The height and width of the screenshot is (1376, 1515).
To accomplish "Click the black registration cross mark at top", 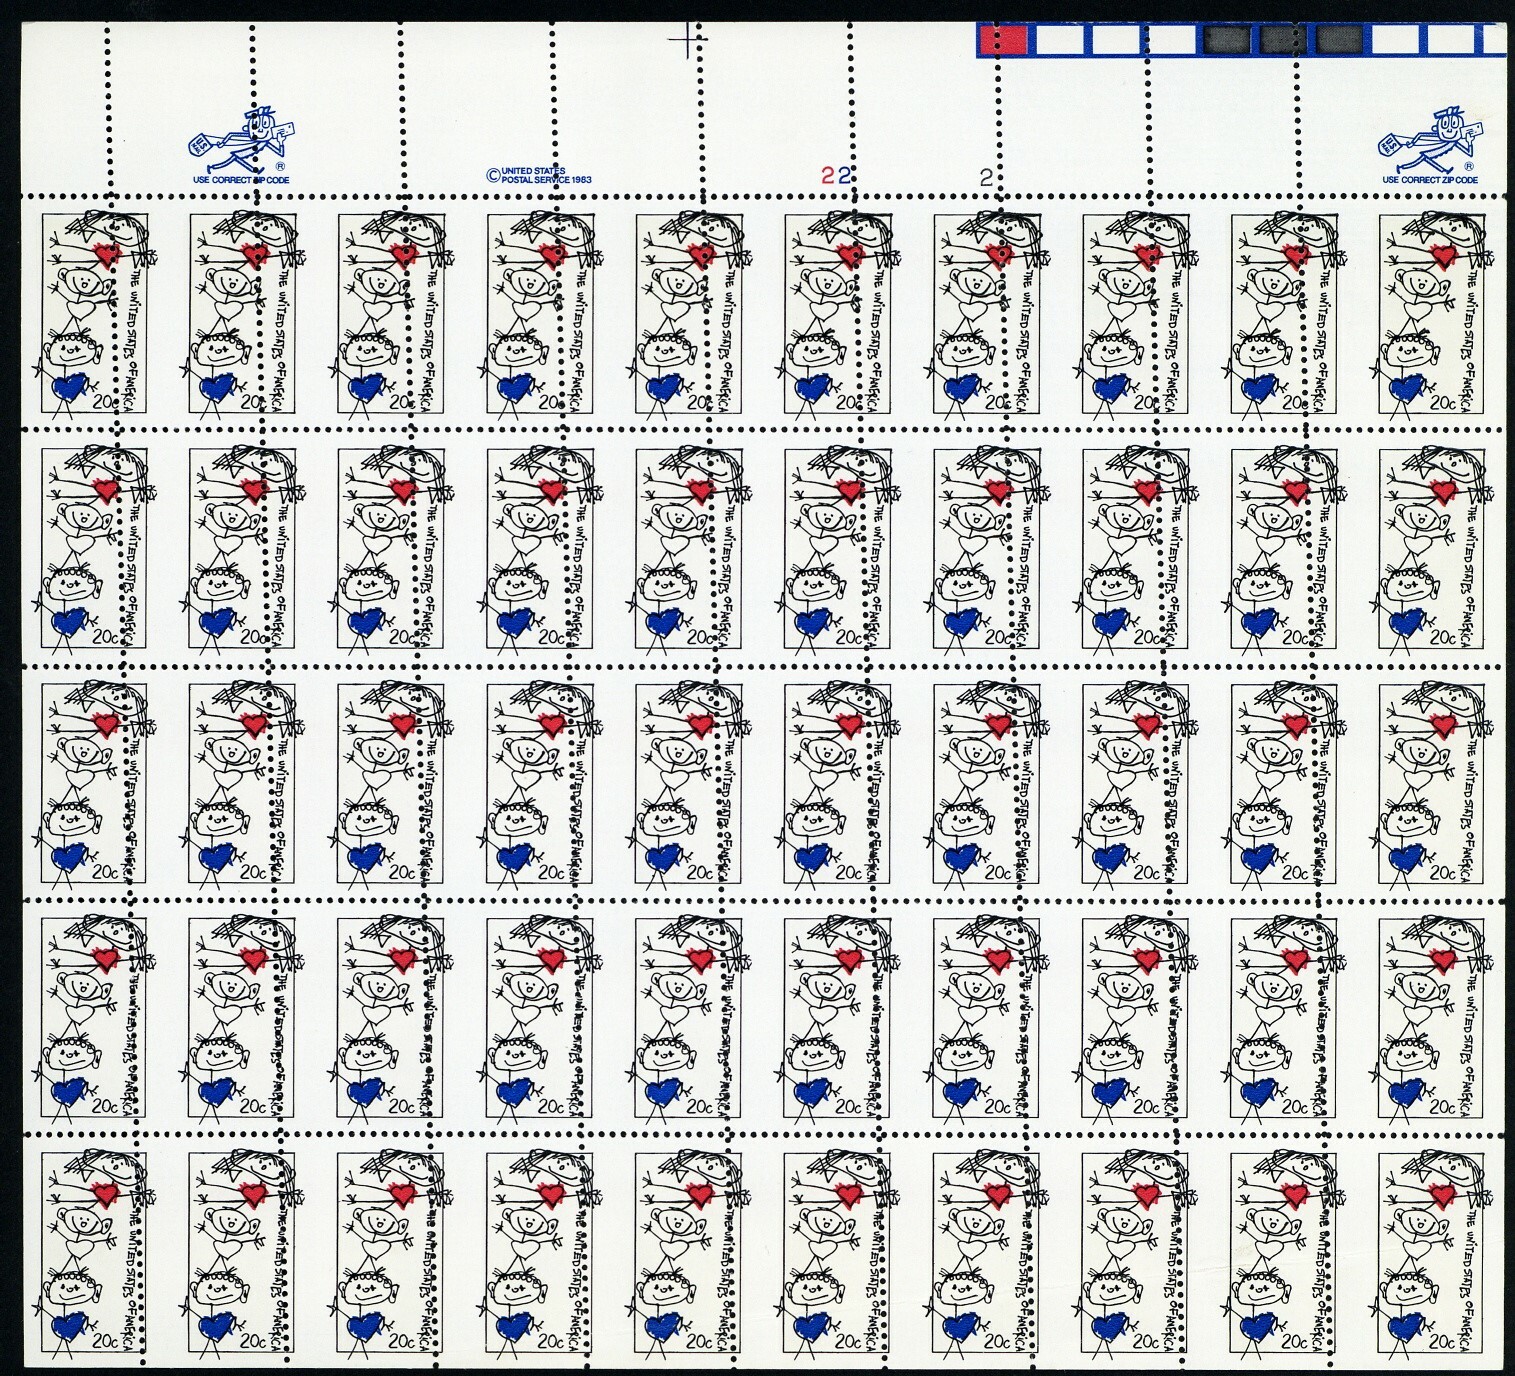I will [x=686, y=41].
